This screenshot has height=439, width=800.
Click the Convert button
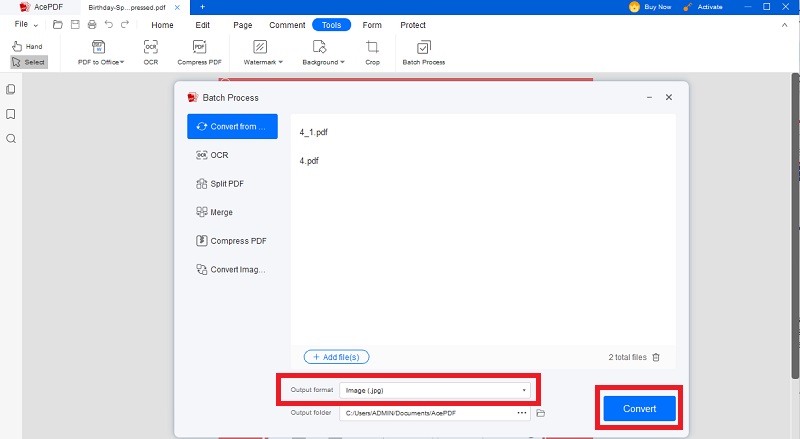coord(639,408)
